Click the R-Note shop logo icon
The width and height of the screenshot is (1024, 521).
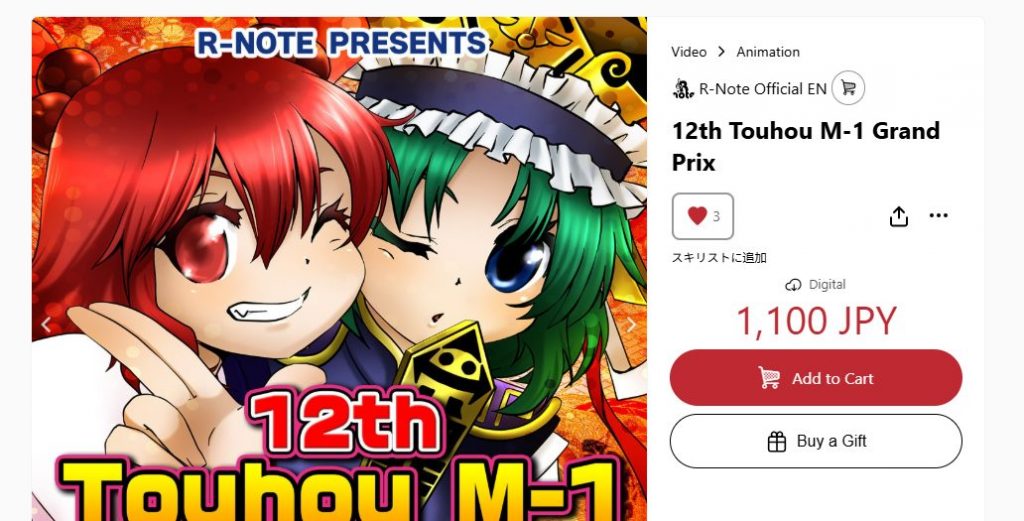coord(683,88)
